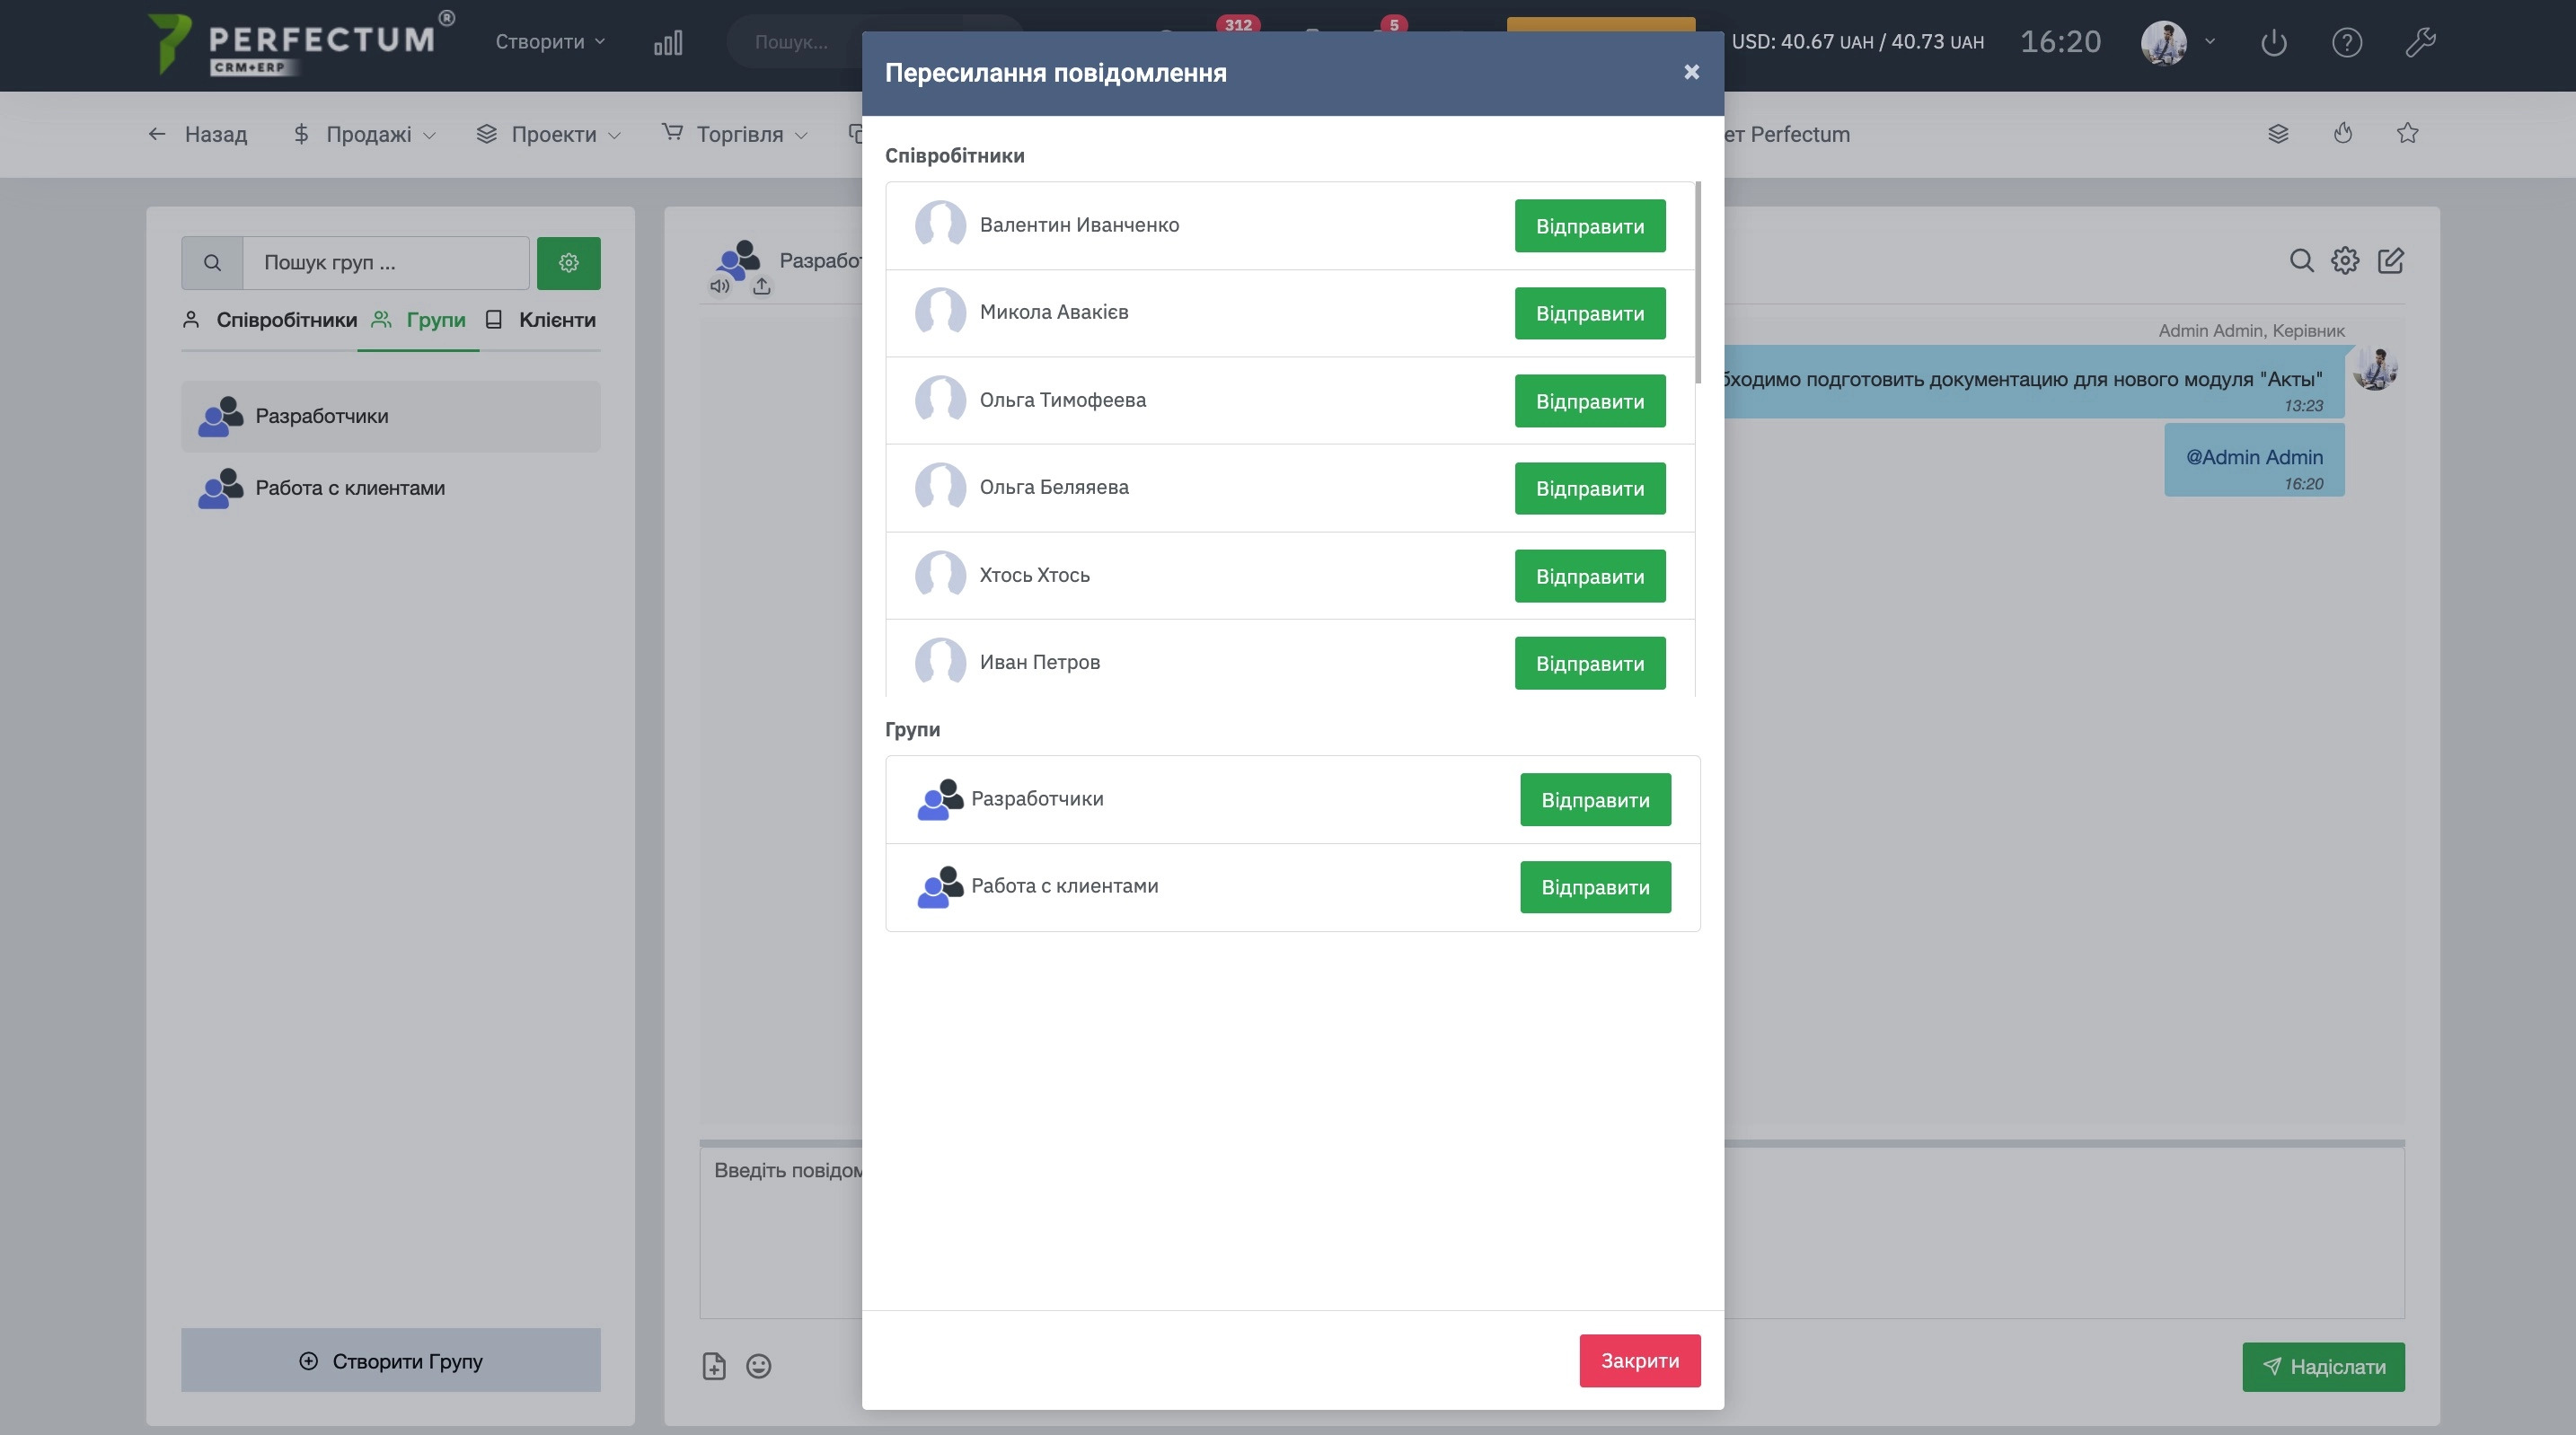Click the power logout icon

[2273, 42]
